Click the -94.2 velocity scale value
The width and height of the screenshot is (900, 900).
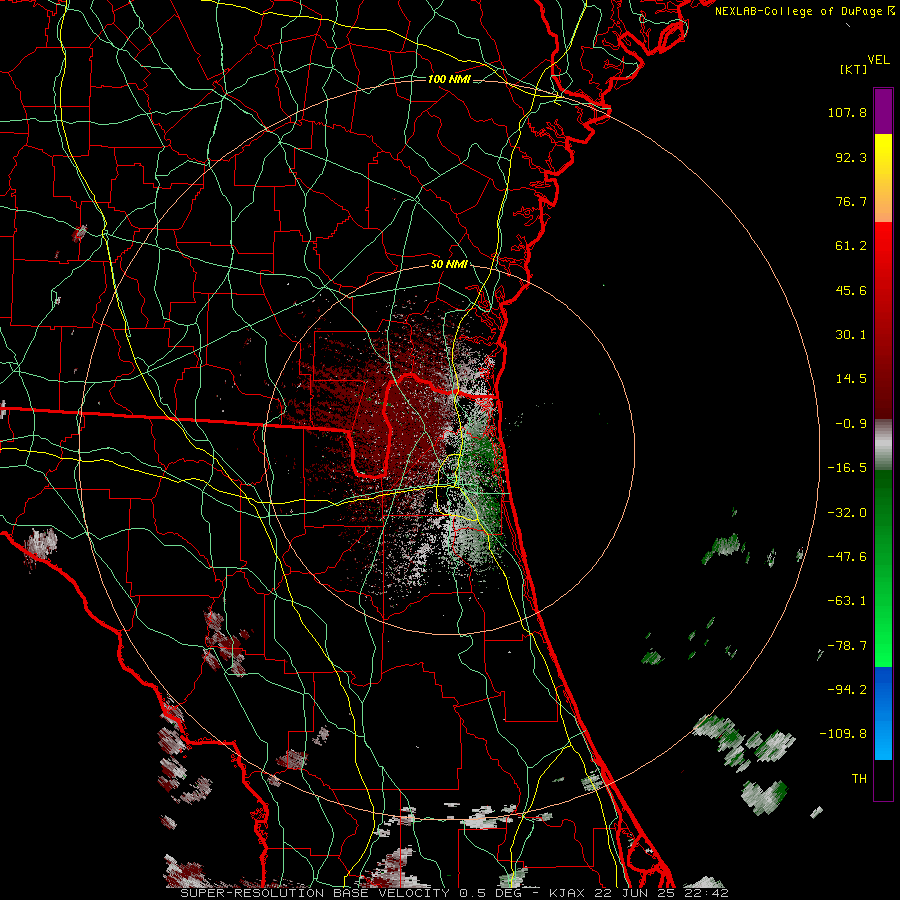click(847, 690)
